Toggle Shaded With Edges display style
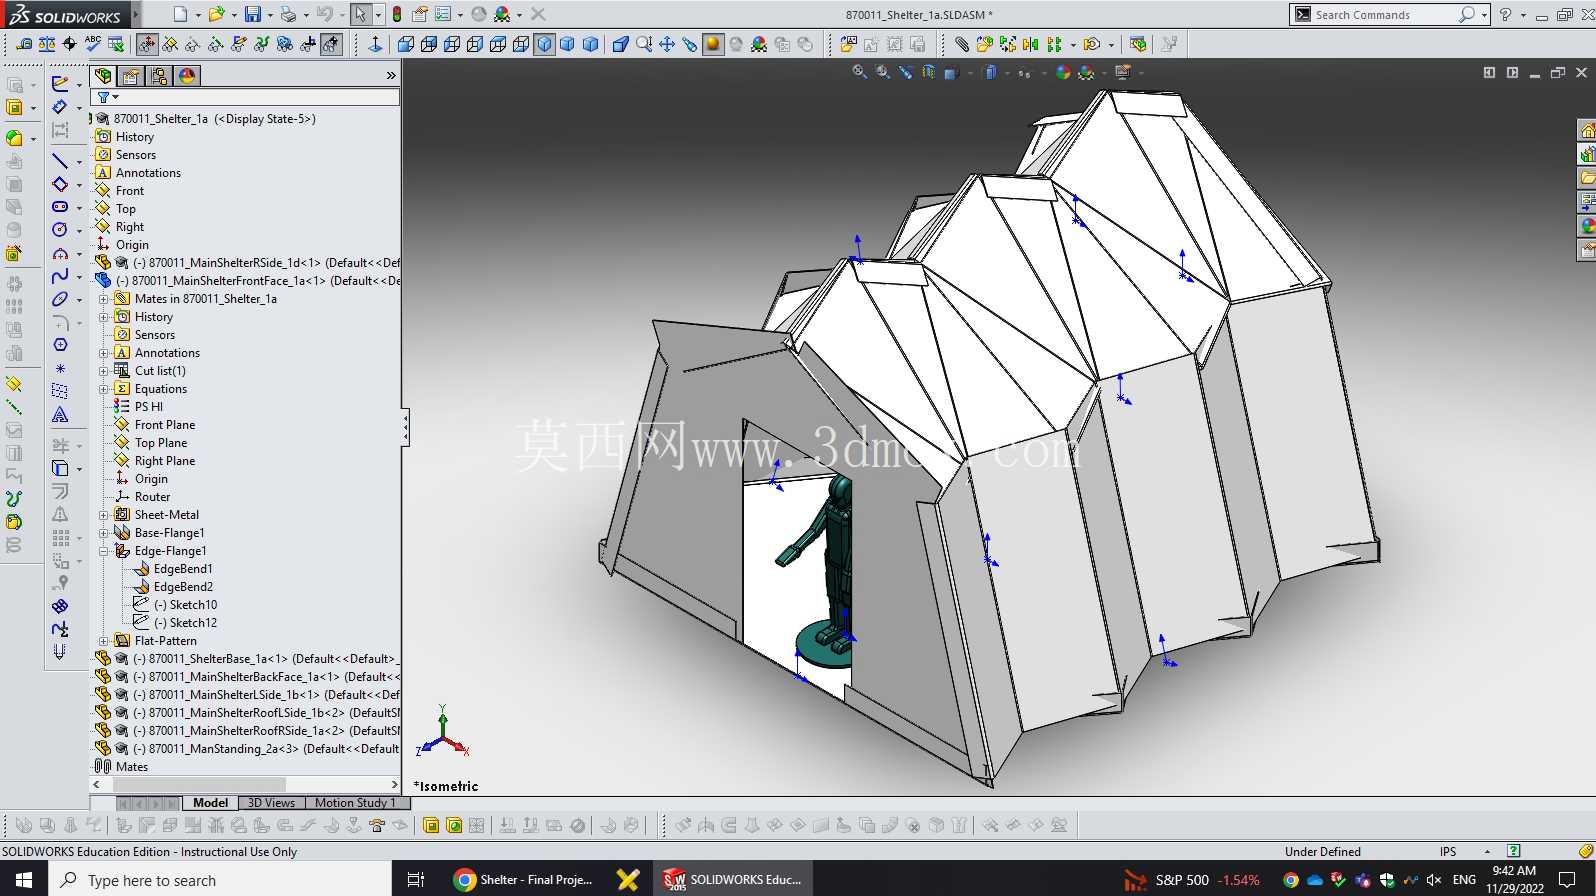 click(x=544, y=44)
